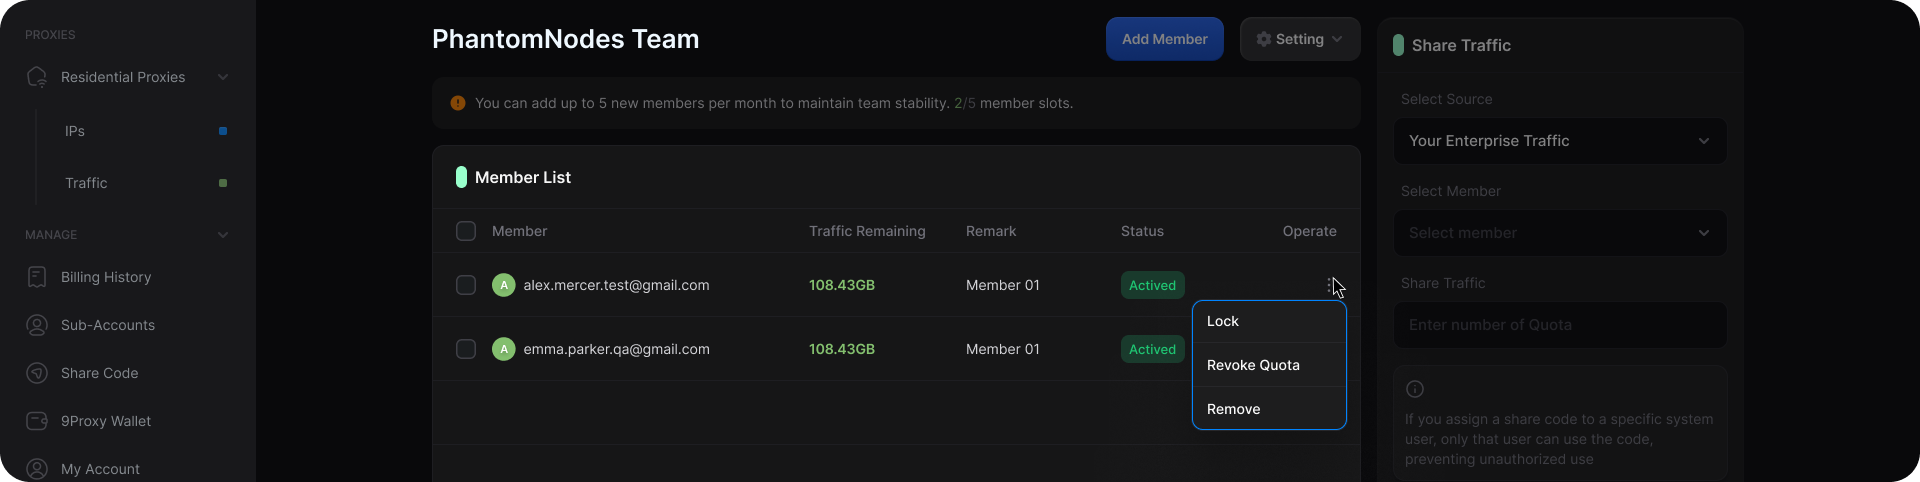Click the Residential Proxies sidebar icon
Viewport: 1920px width, 482px height.
click(x=37, y=77)
